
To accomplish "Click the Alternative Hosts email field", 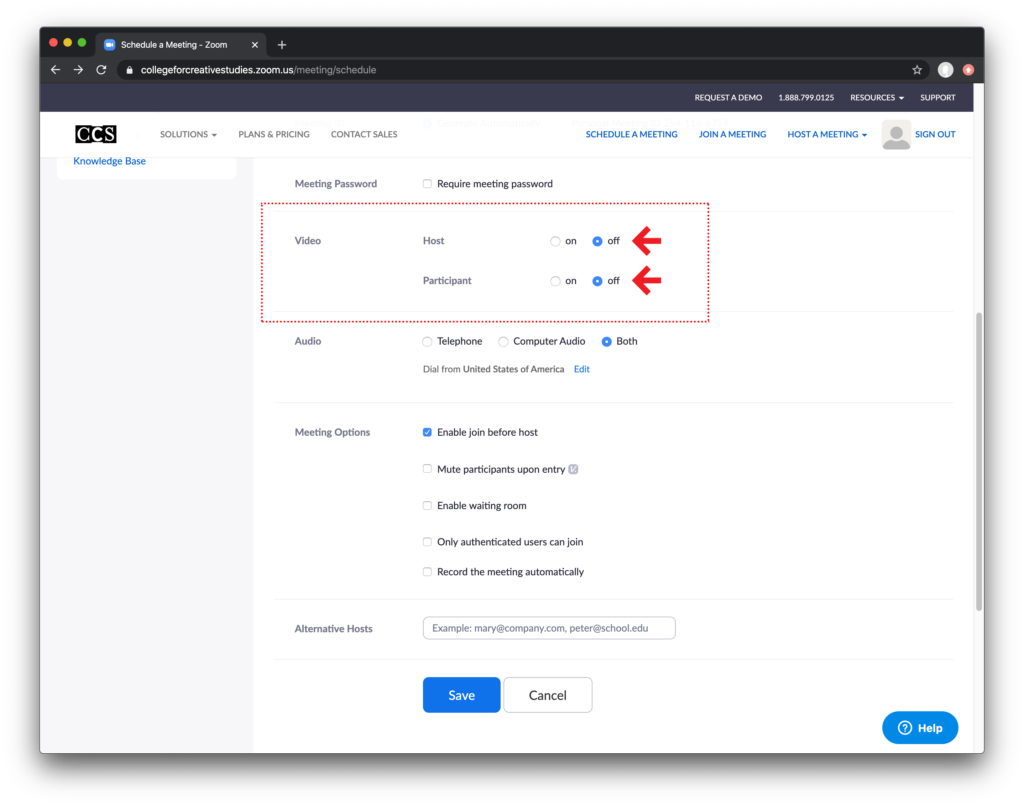I will (549, 628).
